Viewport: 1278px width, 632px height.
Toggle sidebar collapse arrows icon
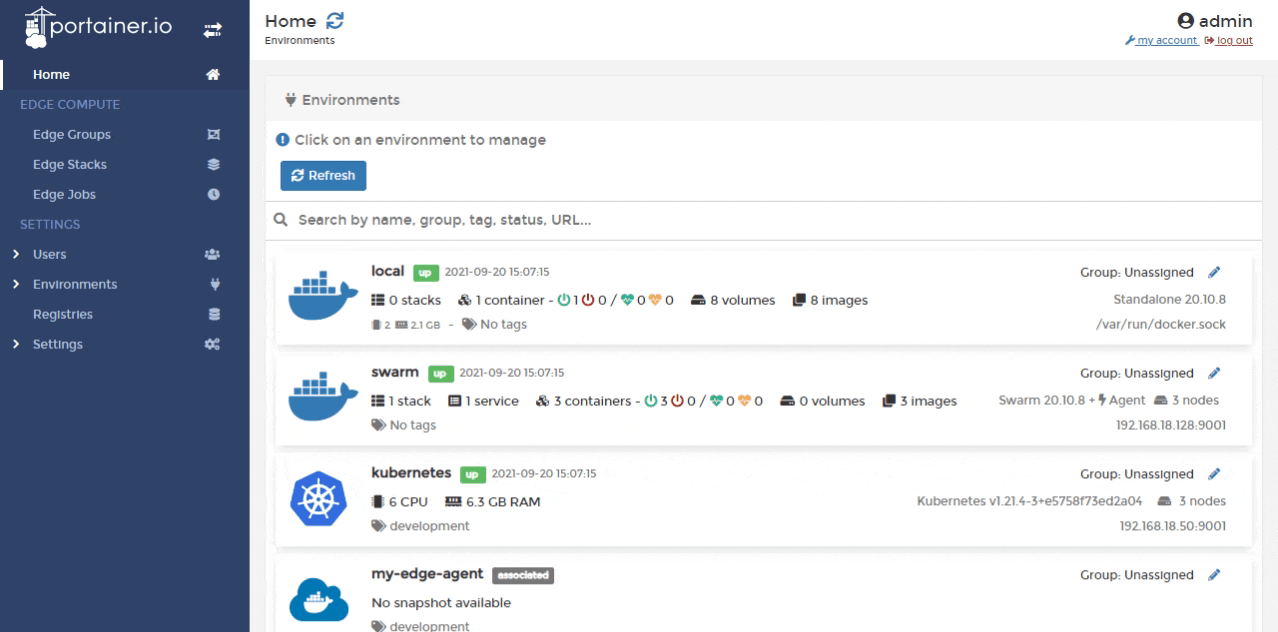tap(212, 30)
